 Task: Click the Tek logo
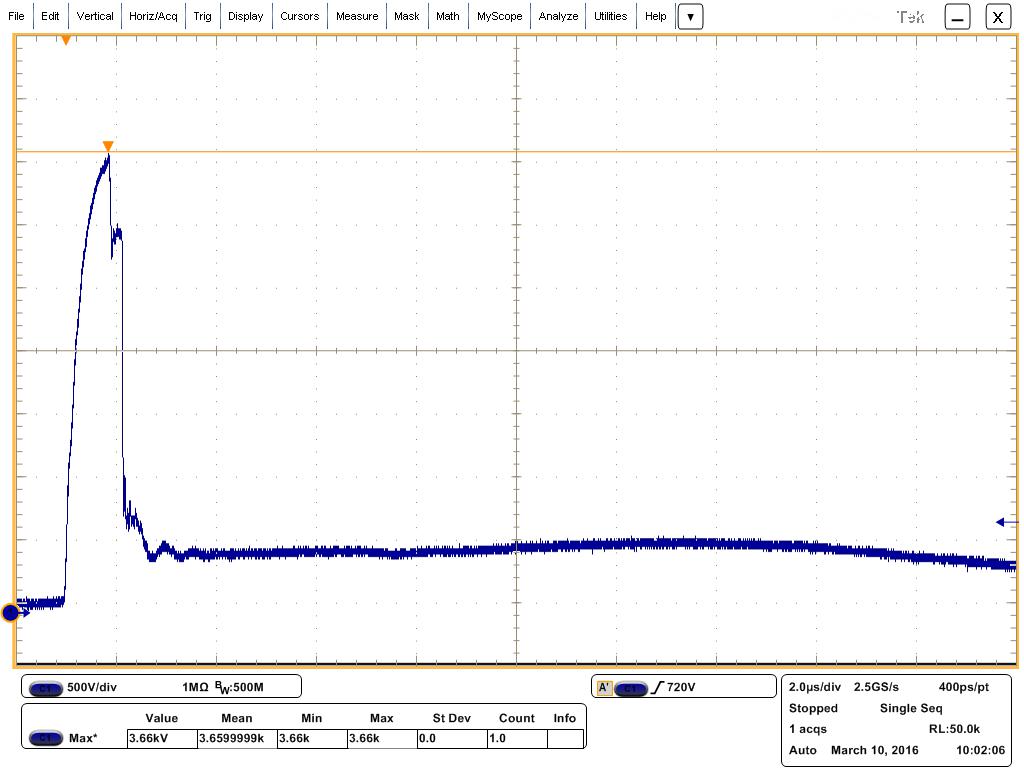click(910, 17)
